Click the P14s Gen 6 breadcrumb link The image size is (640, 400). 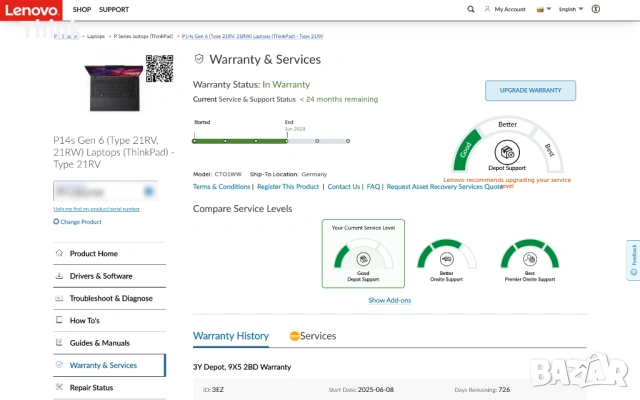click(252, 36)
